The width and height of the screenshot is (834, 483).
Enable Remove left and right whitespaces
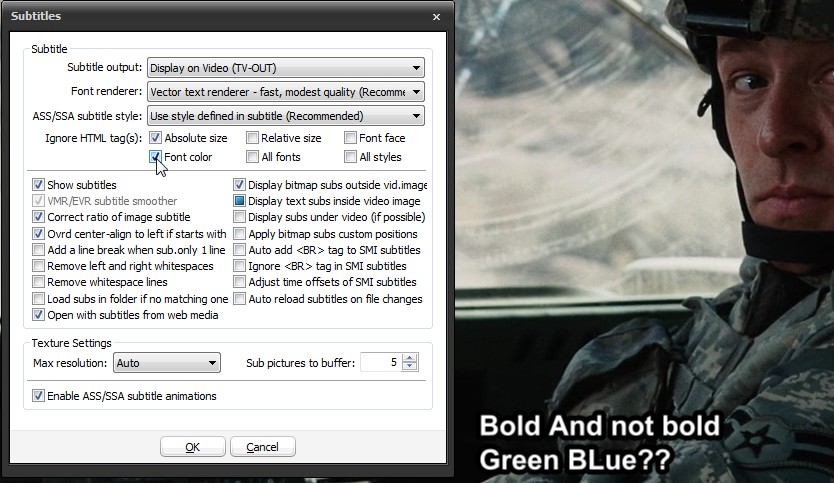38,265
